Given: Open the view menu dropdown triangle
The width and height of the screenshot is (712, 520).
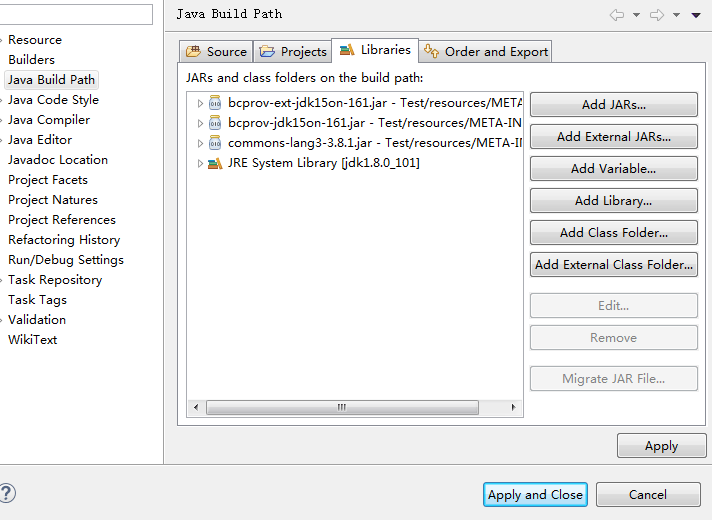Looking at the screenshot, I should tap(696, 15).
